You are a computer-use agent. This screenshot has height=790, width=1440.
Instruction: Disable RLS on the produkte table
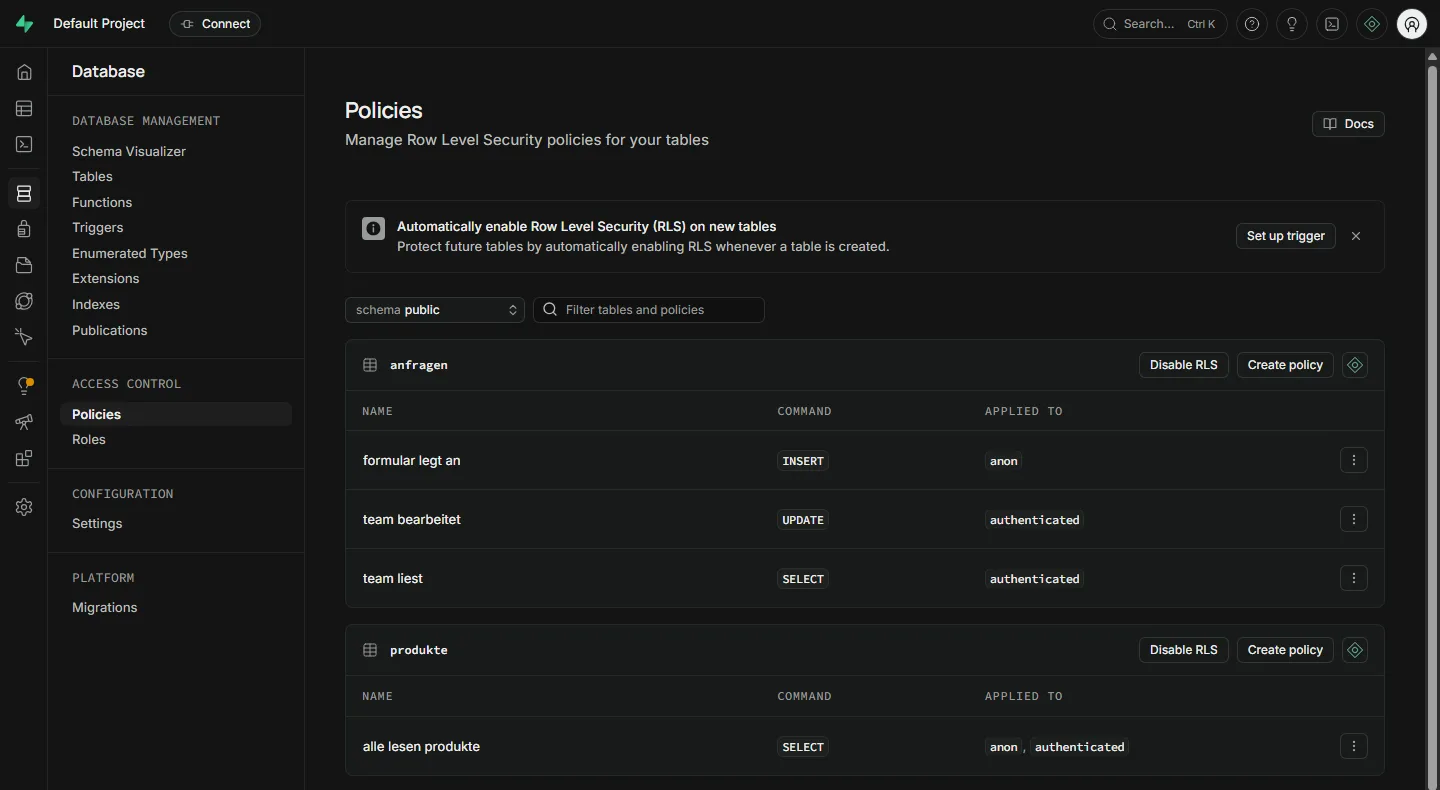(x=1184, y=650)
